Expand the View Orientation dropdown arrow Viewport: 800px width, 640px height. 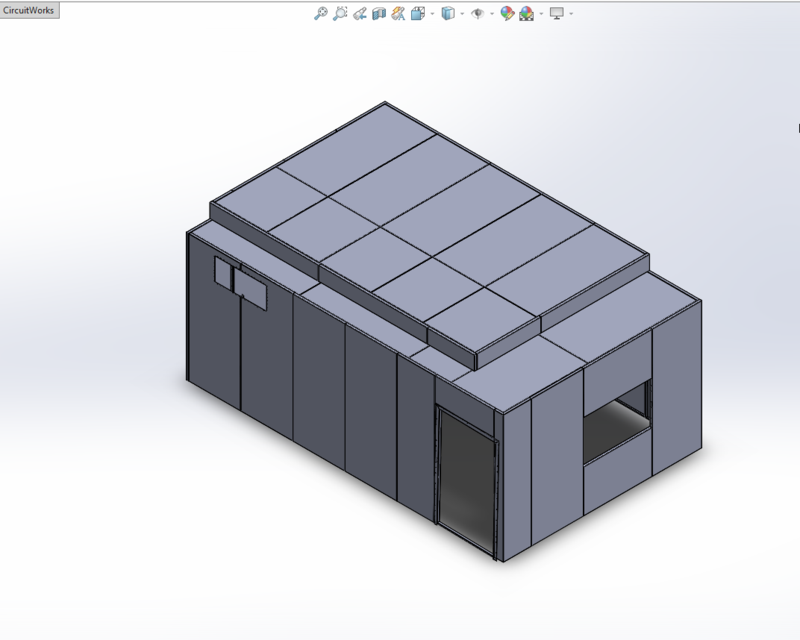pyautogui.click(x=431, y=15)
